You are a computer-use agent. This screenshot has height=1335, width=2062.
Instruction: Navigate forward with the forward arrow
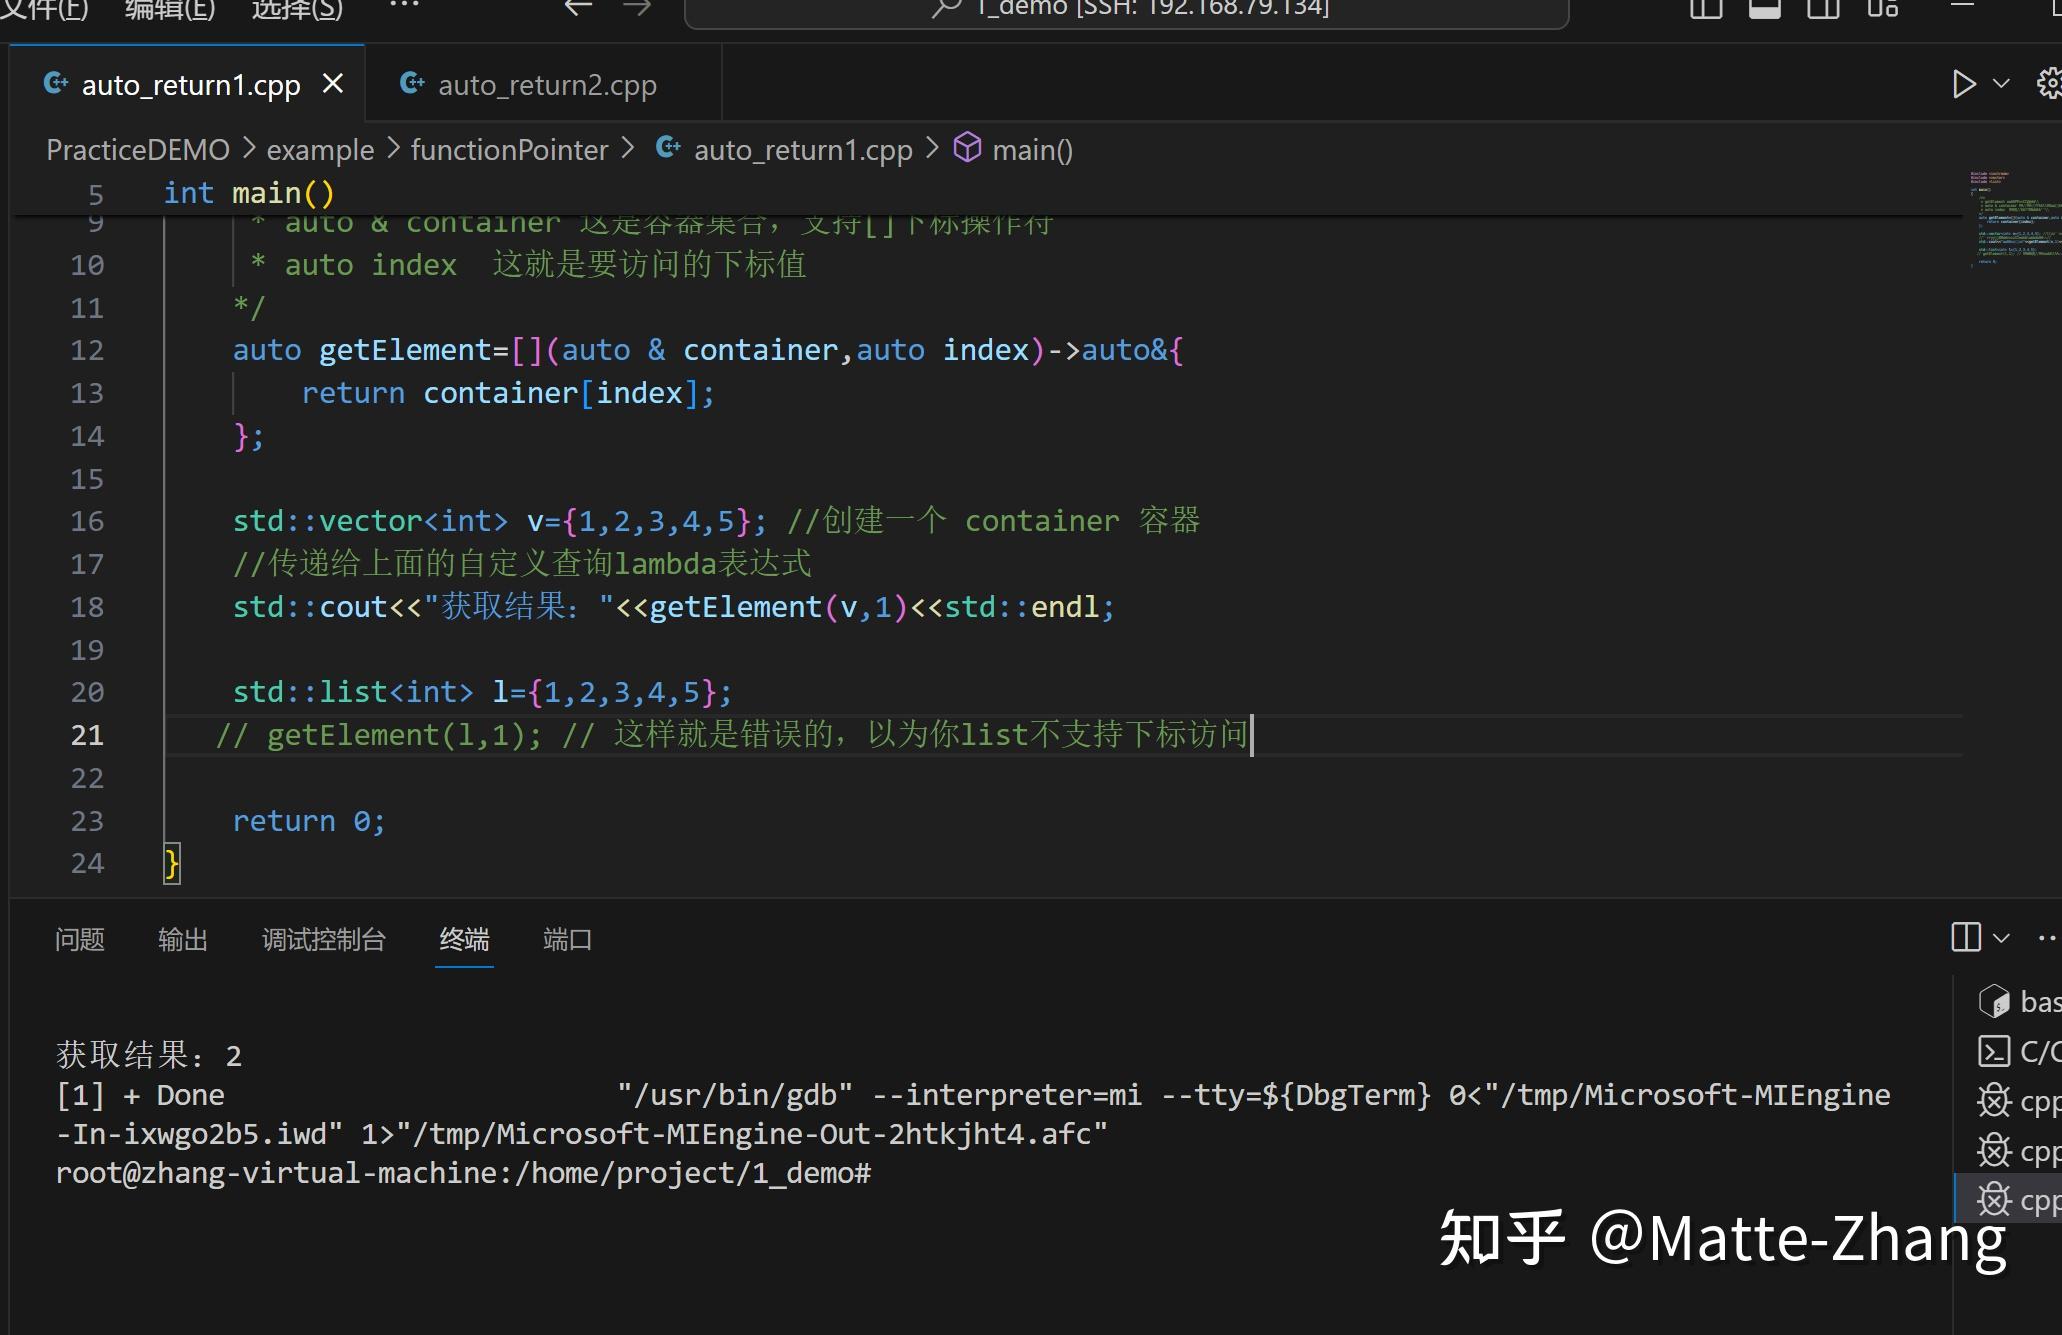pyautogui.click(x=637, y=8)
